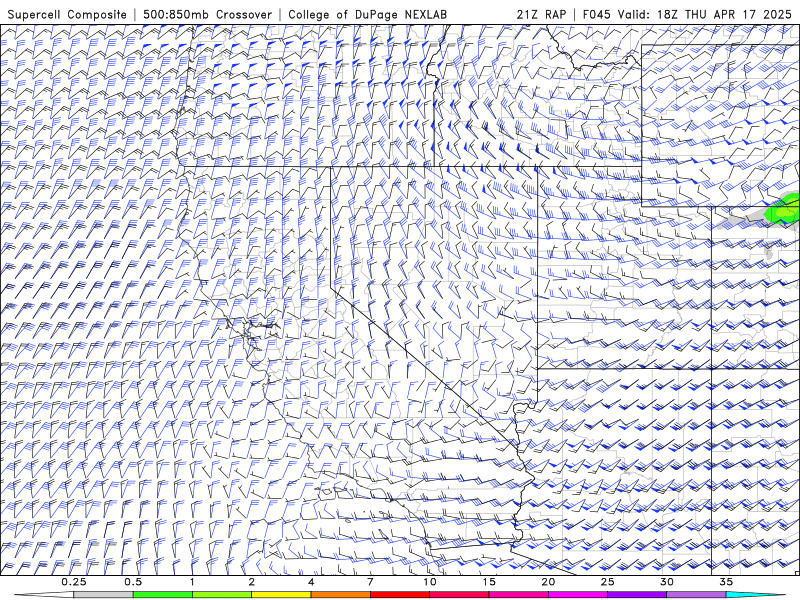Image resolution: width=800 pixels, height=600 pixels.
Task: Click the 'Supercell Composite' title text
Action: 67,14
